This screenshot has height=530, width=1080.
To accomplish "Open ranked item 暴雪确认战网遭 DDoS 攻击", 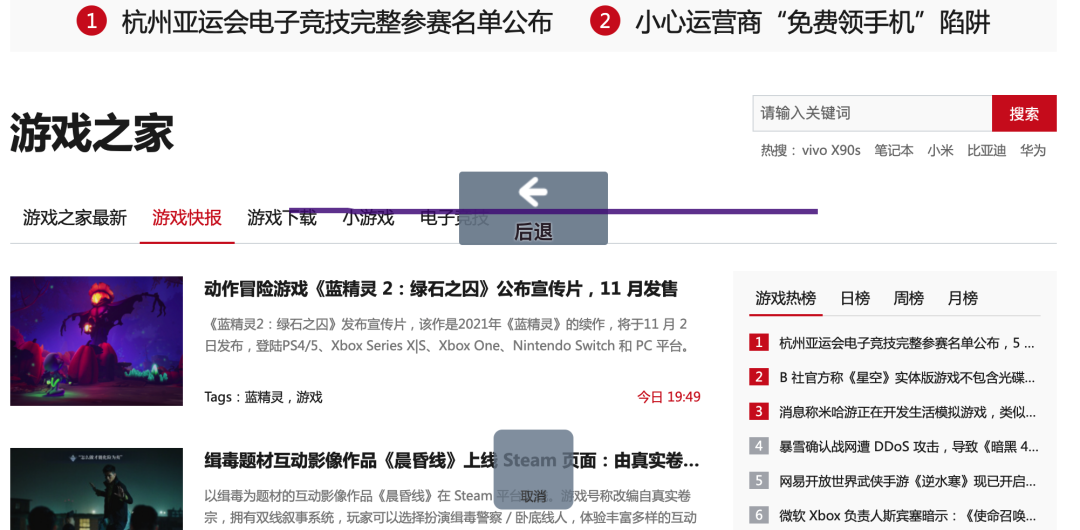I will coord(908,446).
